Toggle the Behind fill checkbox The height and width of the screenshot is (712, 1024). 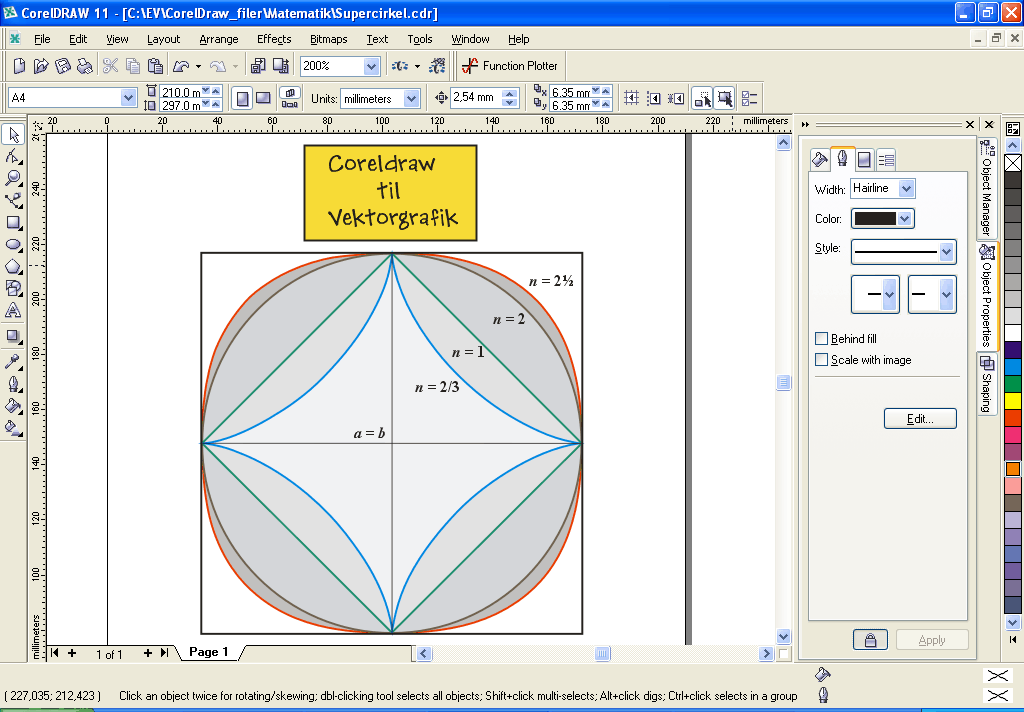[x=822, y=338]
